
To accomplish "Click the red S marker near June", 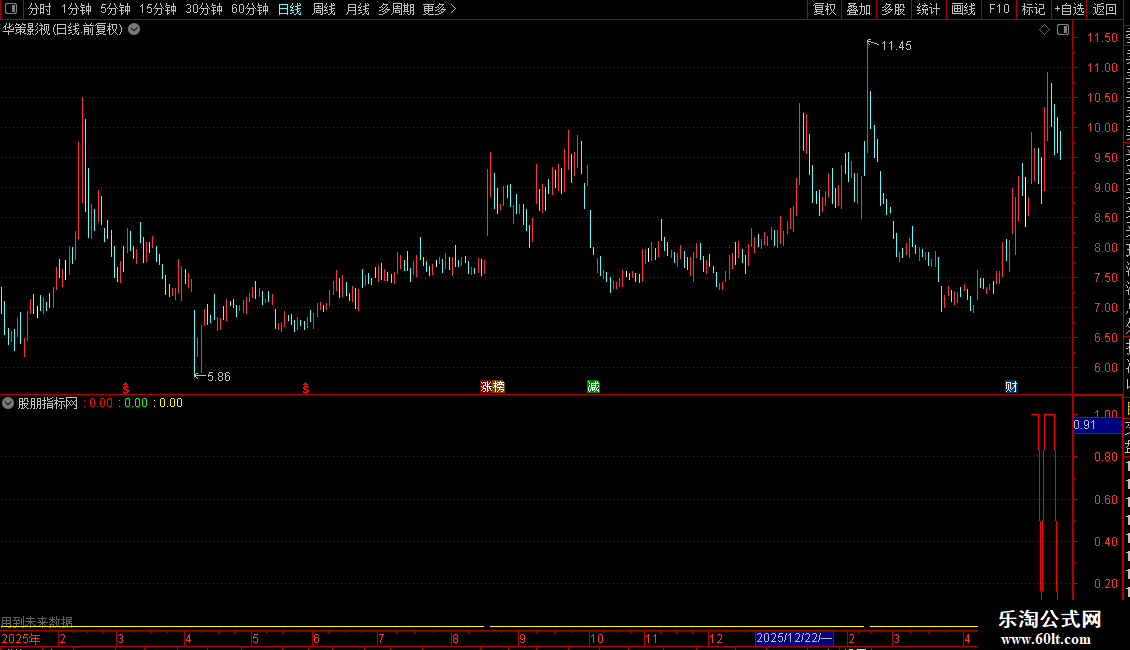I will (306, 388).
